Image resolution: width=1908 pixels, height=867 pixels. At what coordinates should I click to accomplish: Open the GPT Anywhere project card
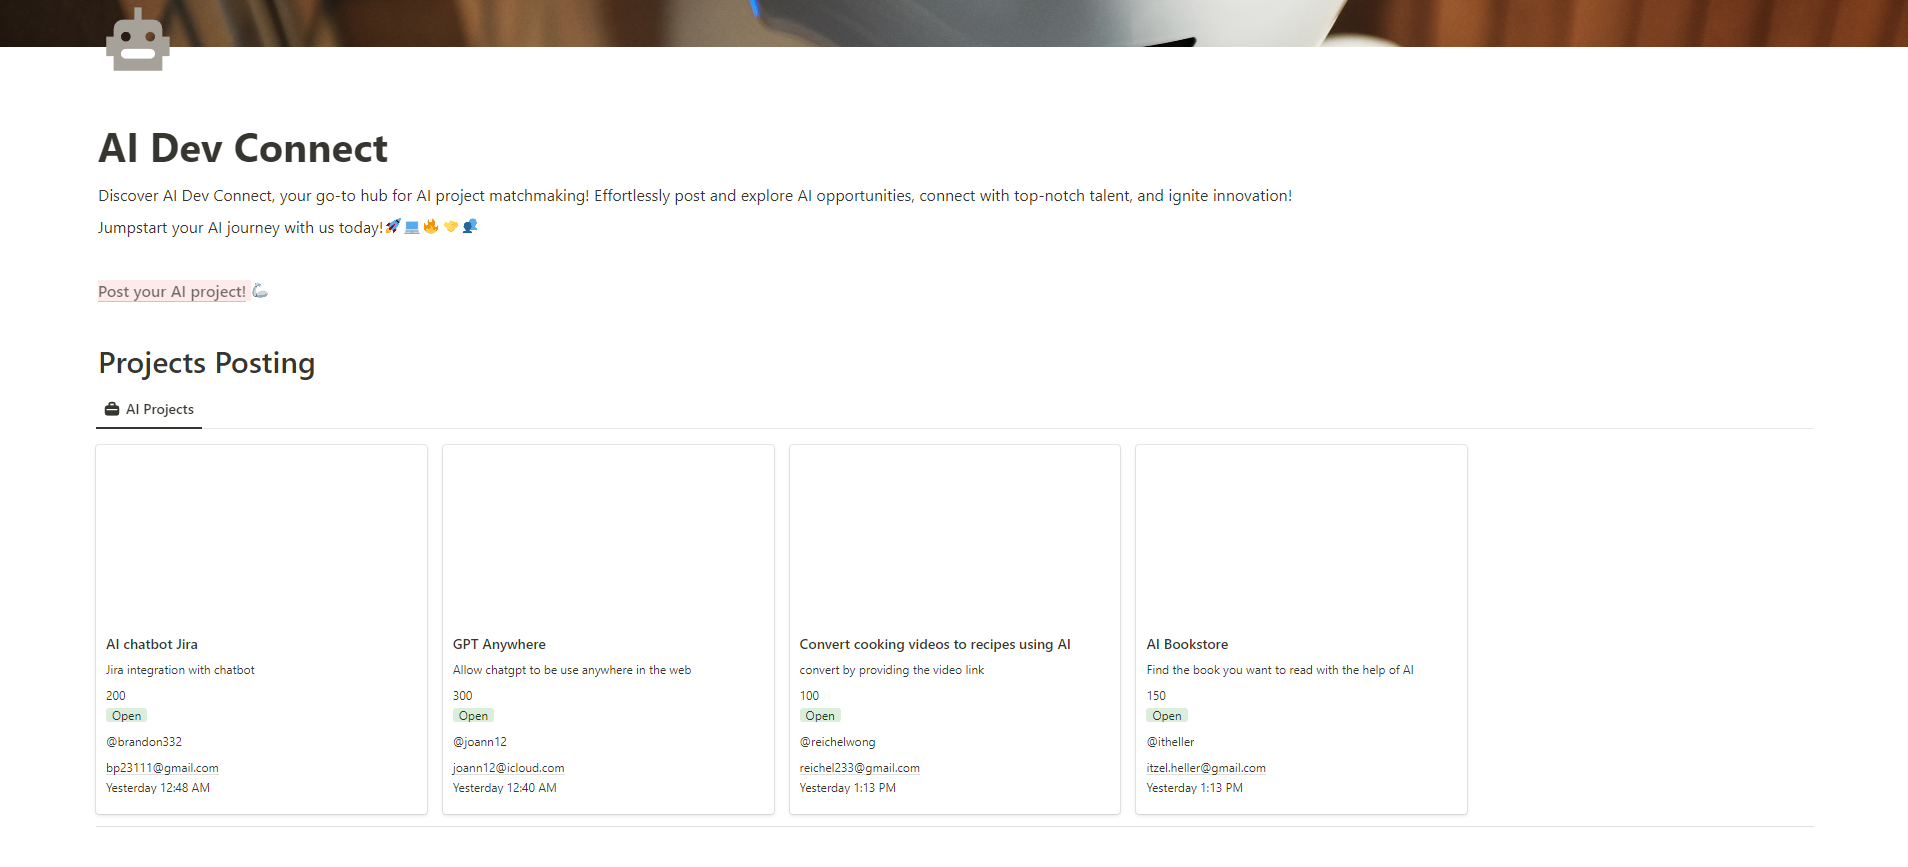point(499,644)
